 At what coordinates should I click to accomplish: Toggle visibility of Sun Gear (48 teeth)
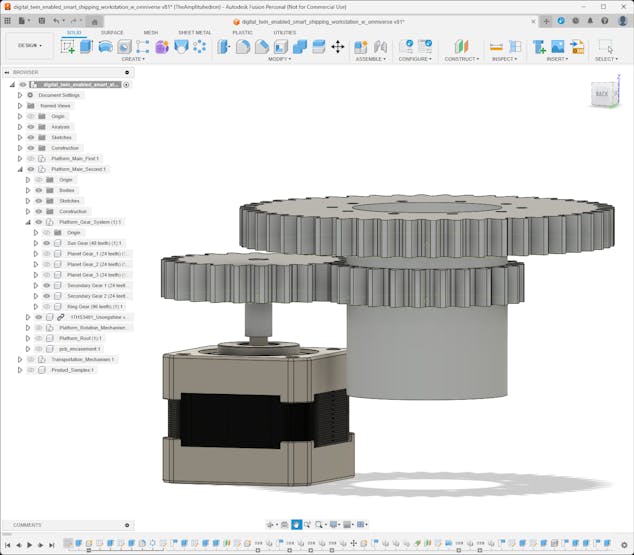point(46,243)
